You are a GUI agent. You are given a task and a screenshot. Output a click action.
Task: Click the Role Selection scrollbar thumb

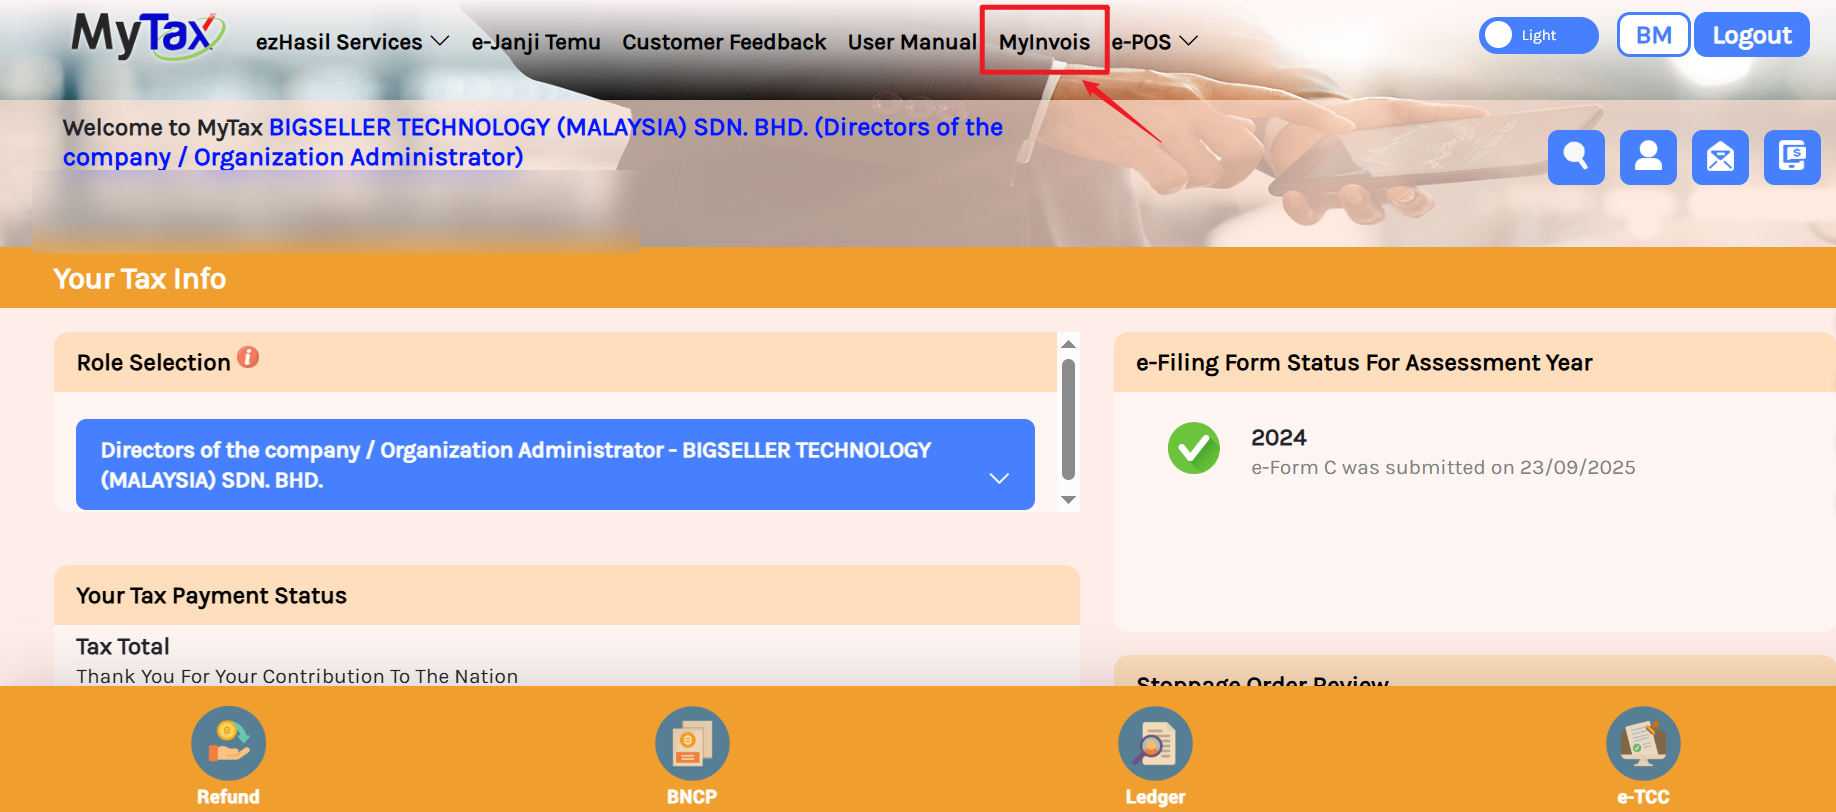coord(1068,420)
